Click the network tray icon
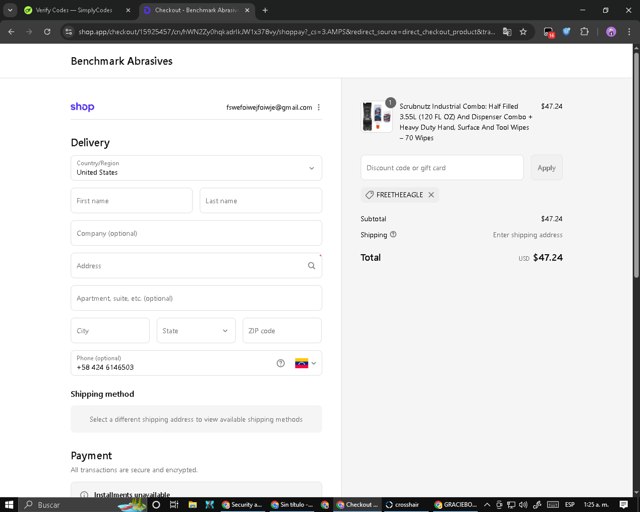Image resolution: width=640 pixels, height=512 pixels. [511, 505]
